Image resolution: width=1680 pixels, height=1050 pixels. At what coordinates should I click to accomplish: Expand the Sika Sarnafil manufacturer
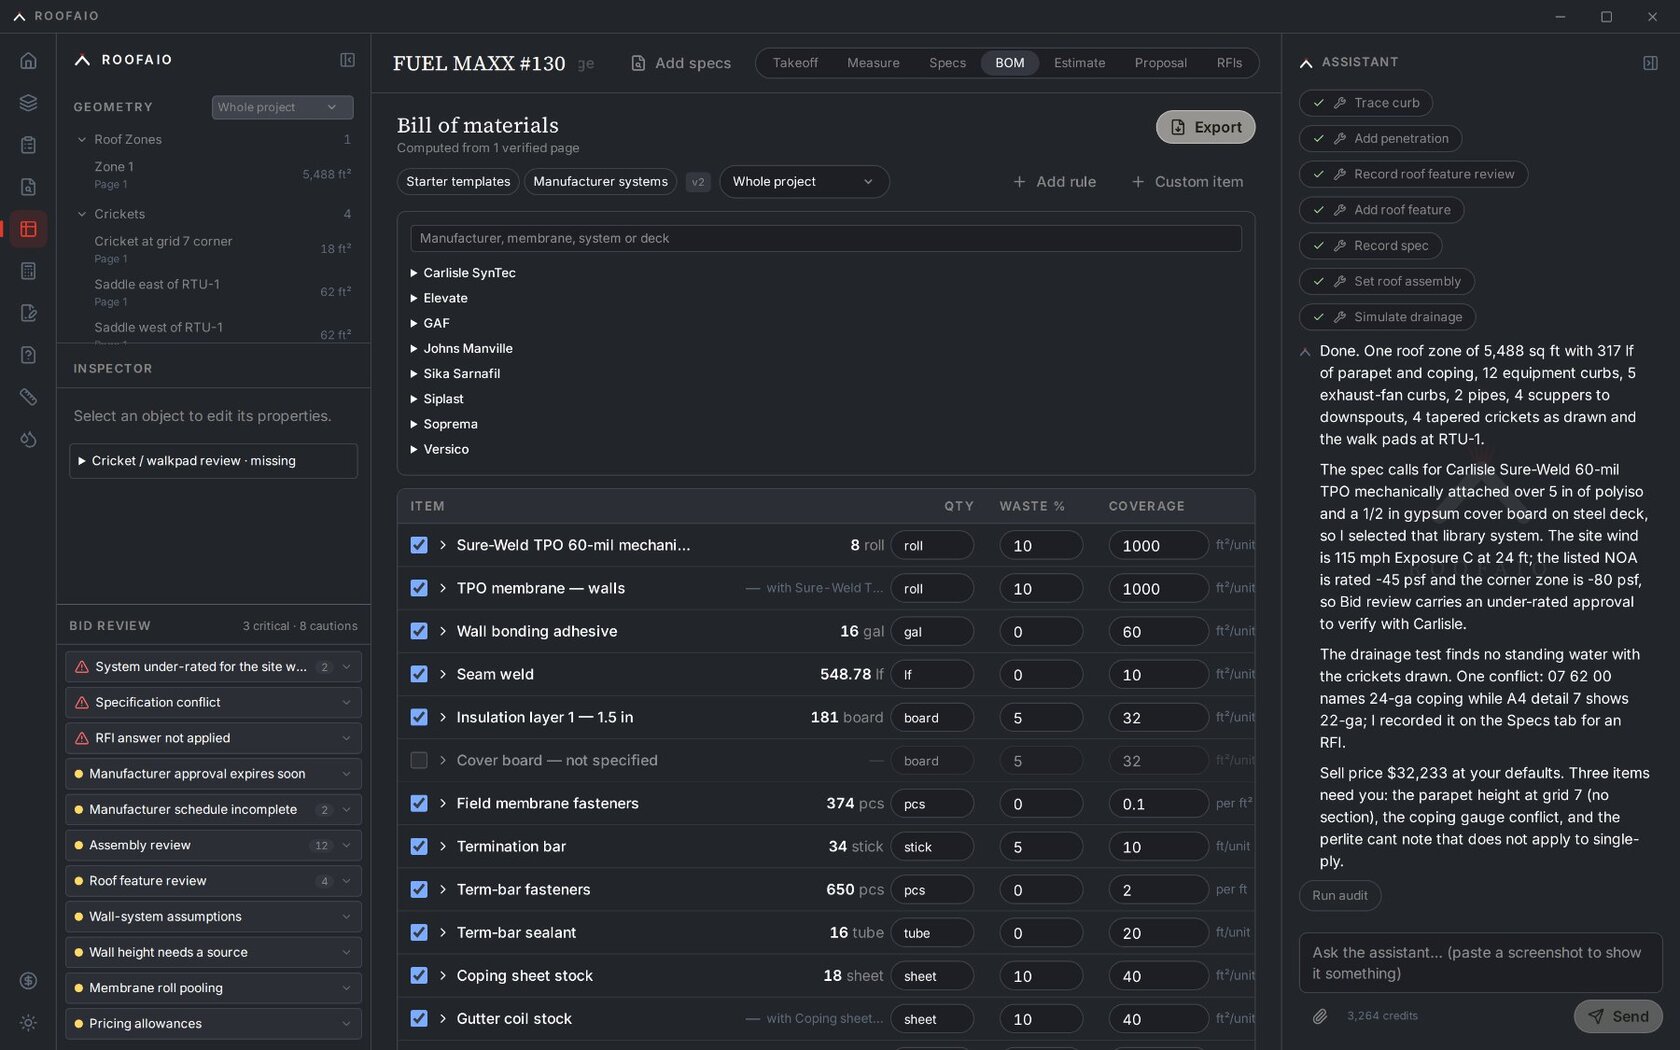[x=455, y=374]
